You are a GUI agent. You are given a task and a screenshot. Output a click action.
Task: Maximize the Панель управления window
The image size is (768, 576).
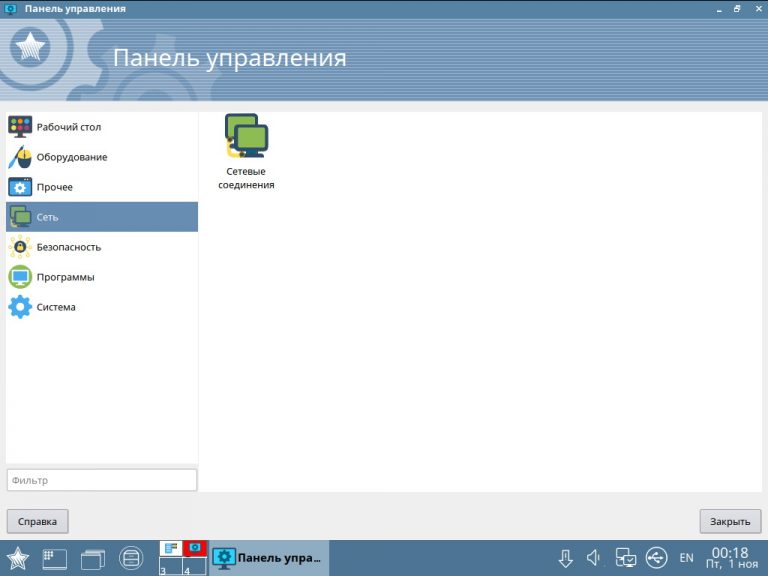click(x=737, y=9)
